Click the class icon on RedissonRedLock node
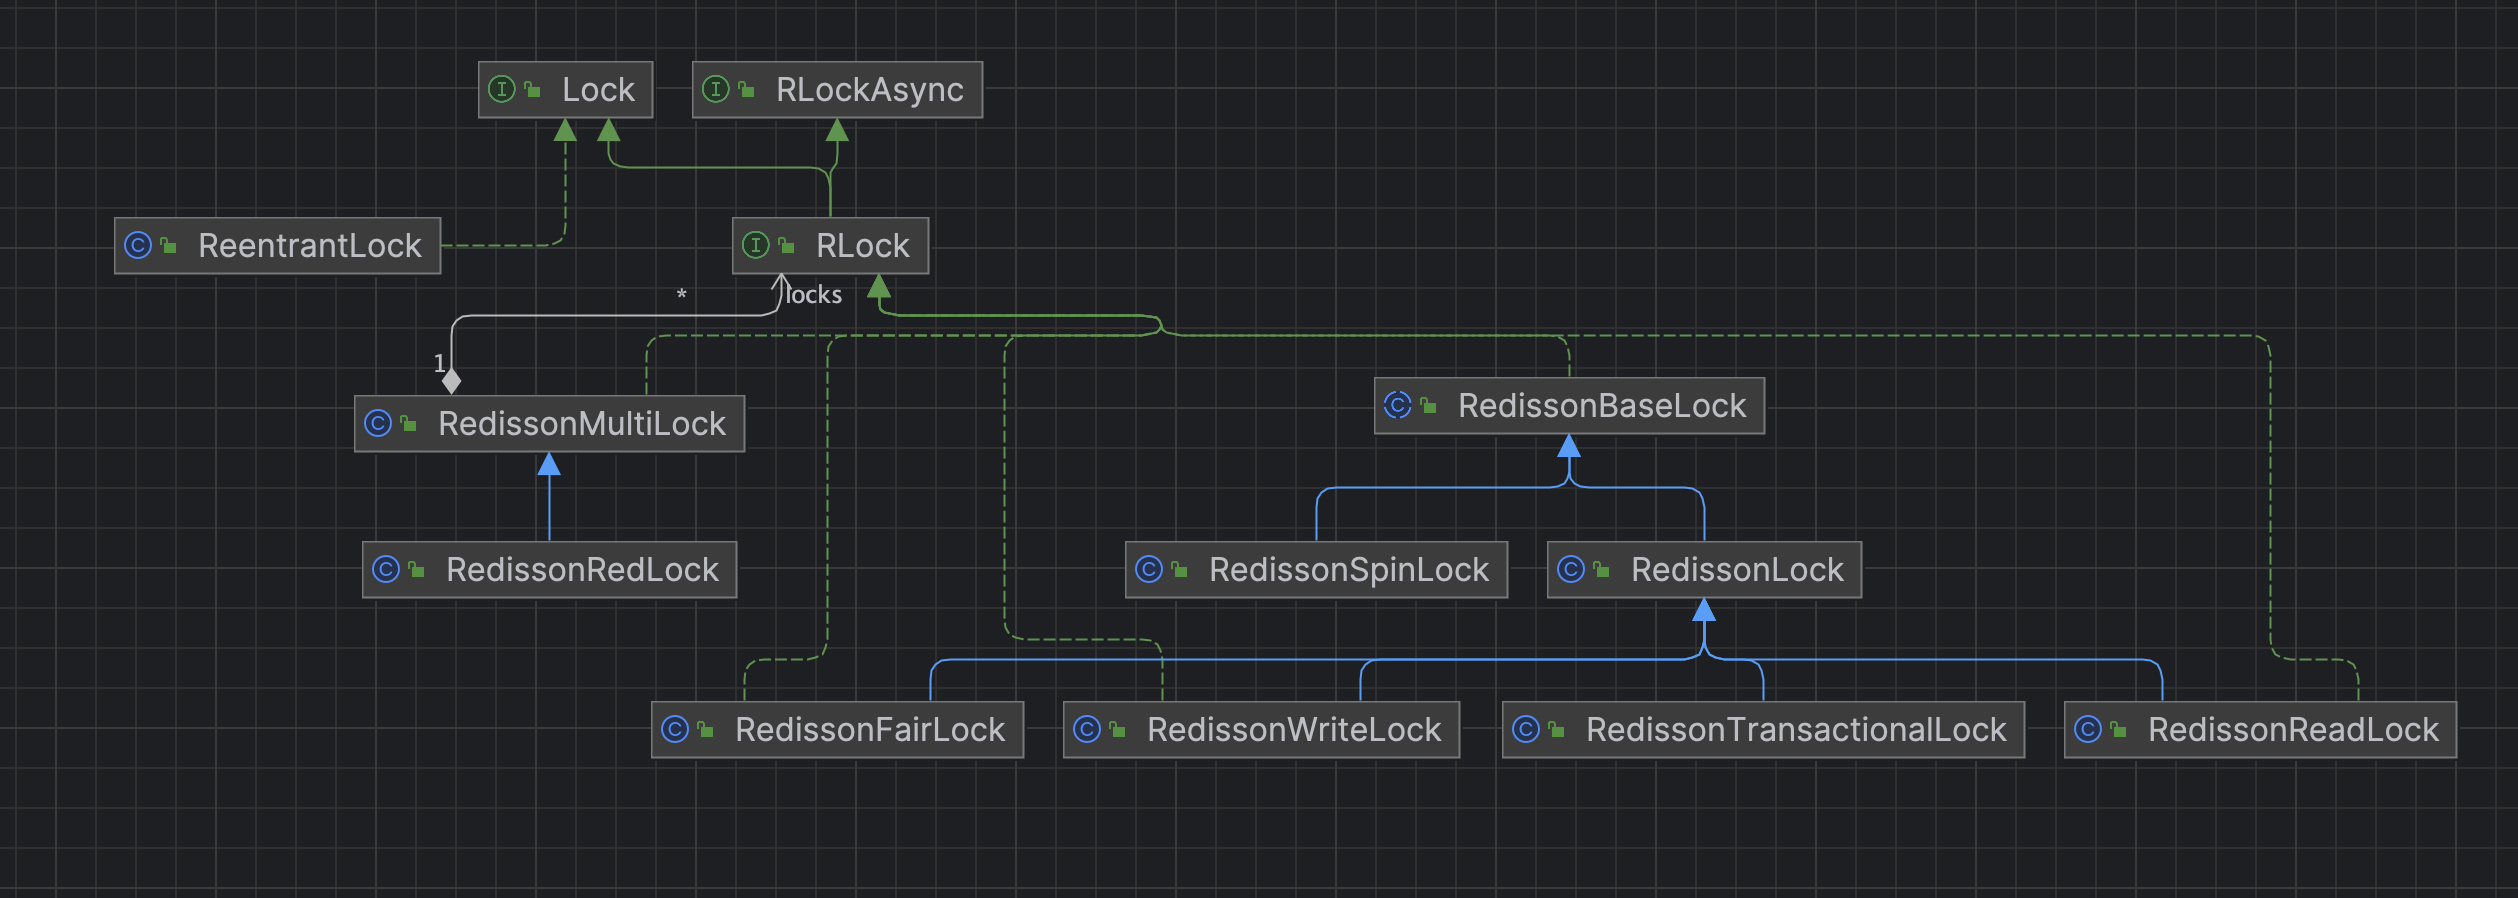2518x898 pixels. 386,570
